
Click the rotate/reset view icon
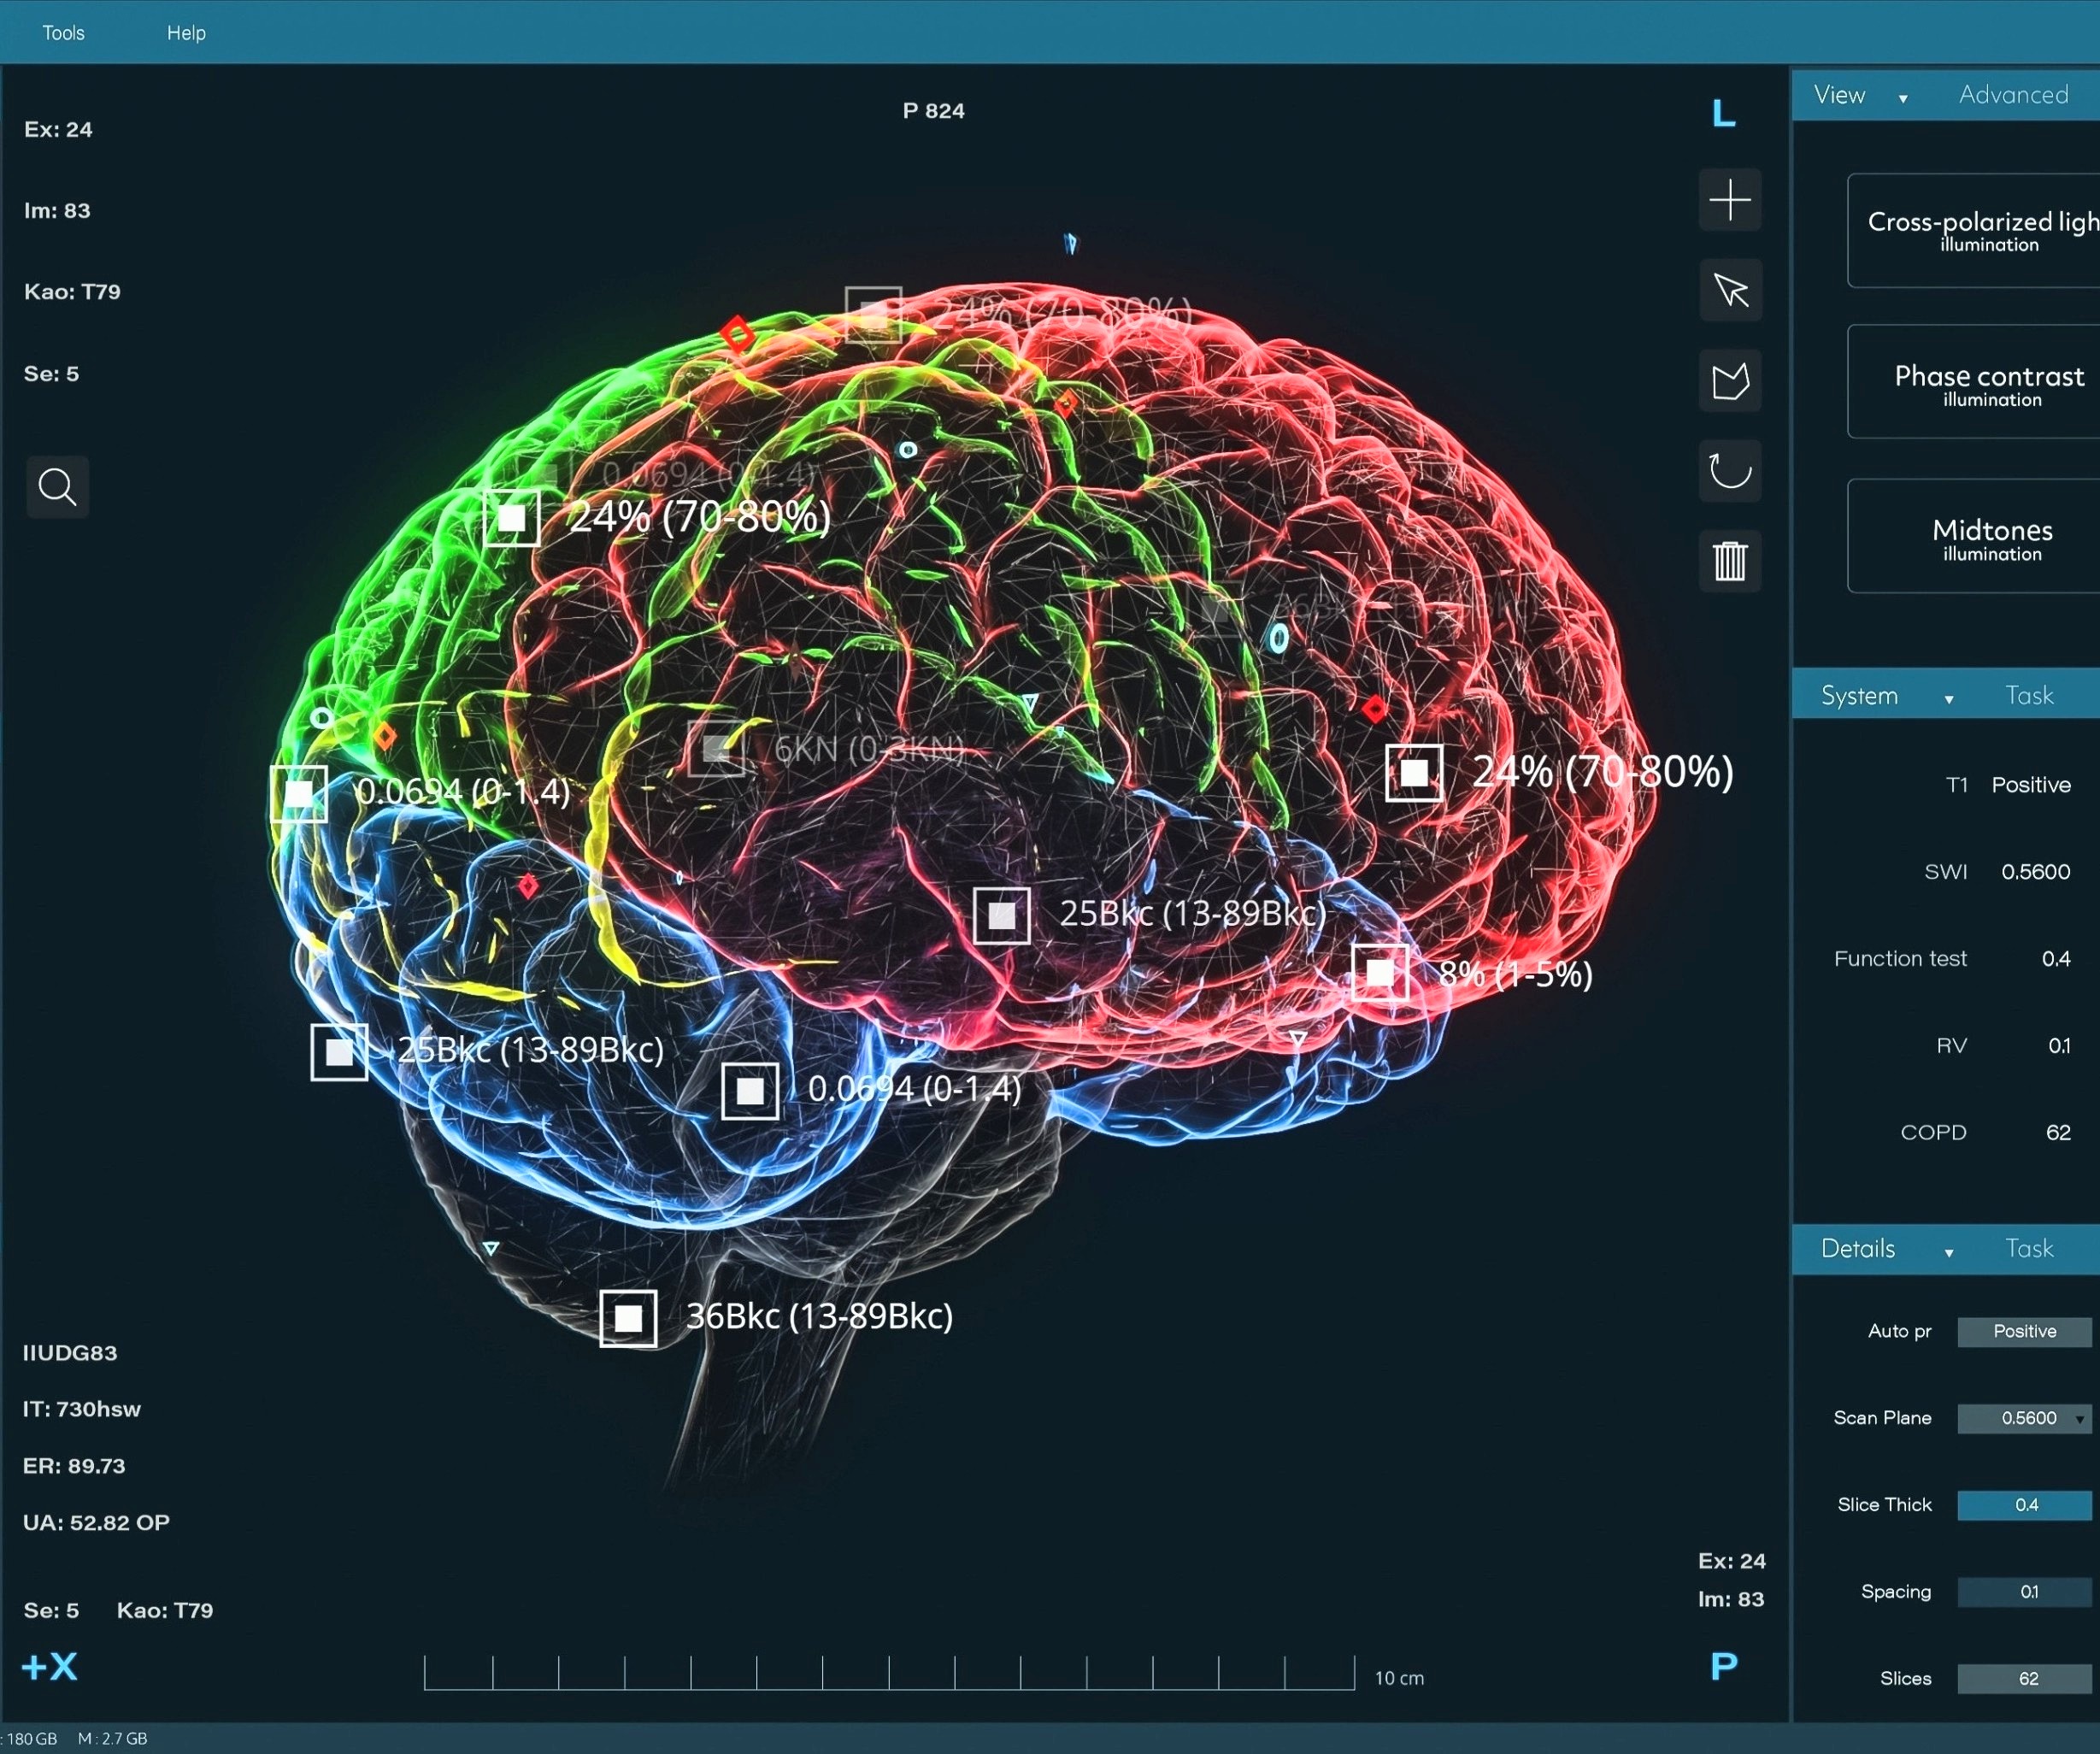tap(1730, 470)
